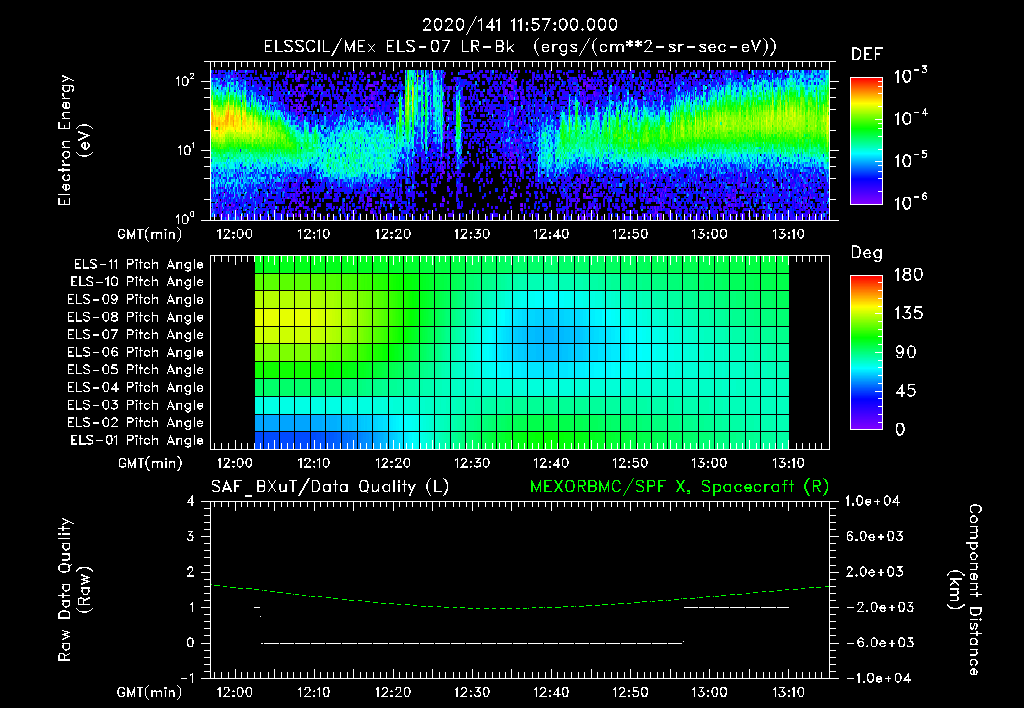Click the 180 value on Deg scale
Image resolution: width=1024 pixels, height=708 pixels.
(x=908, y=275)
